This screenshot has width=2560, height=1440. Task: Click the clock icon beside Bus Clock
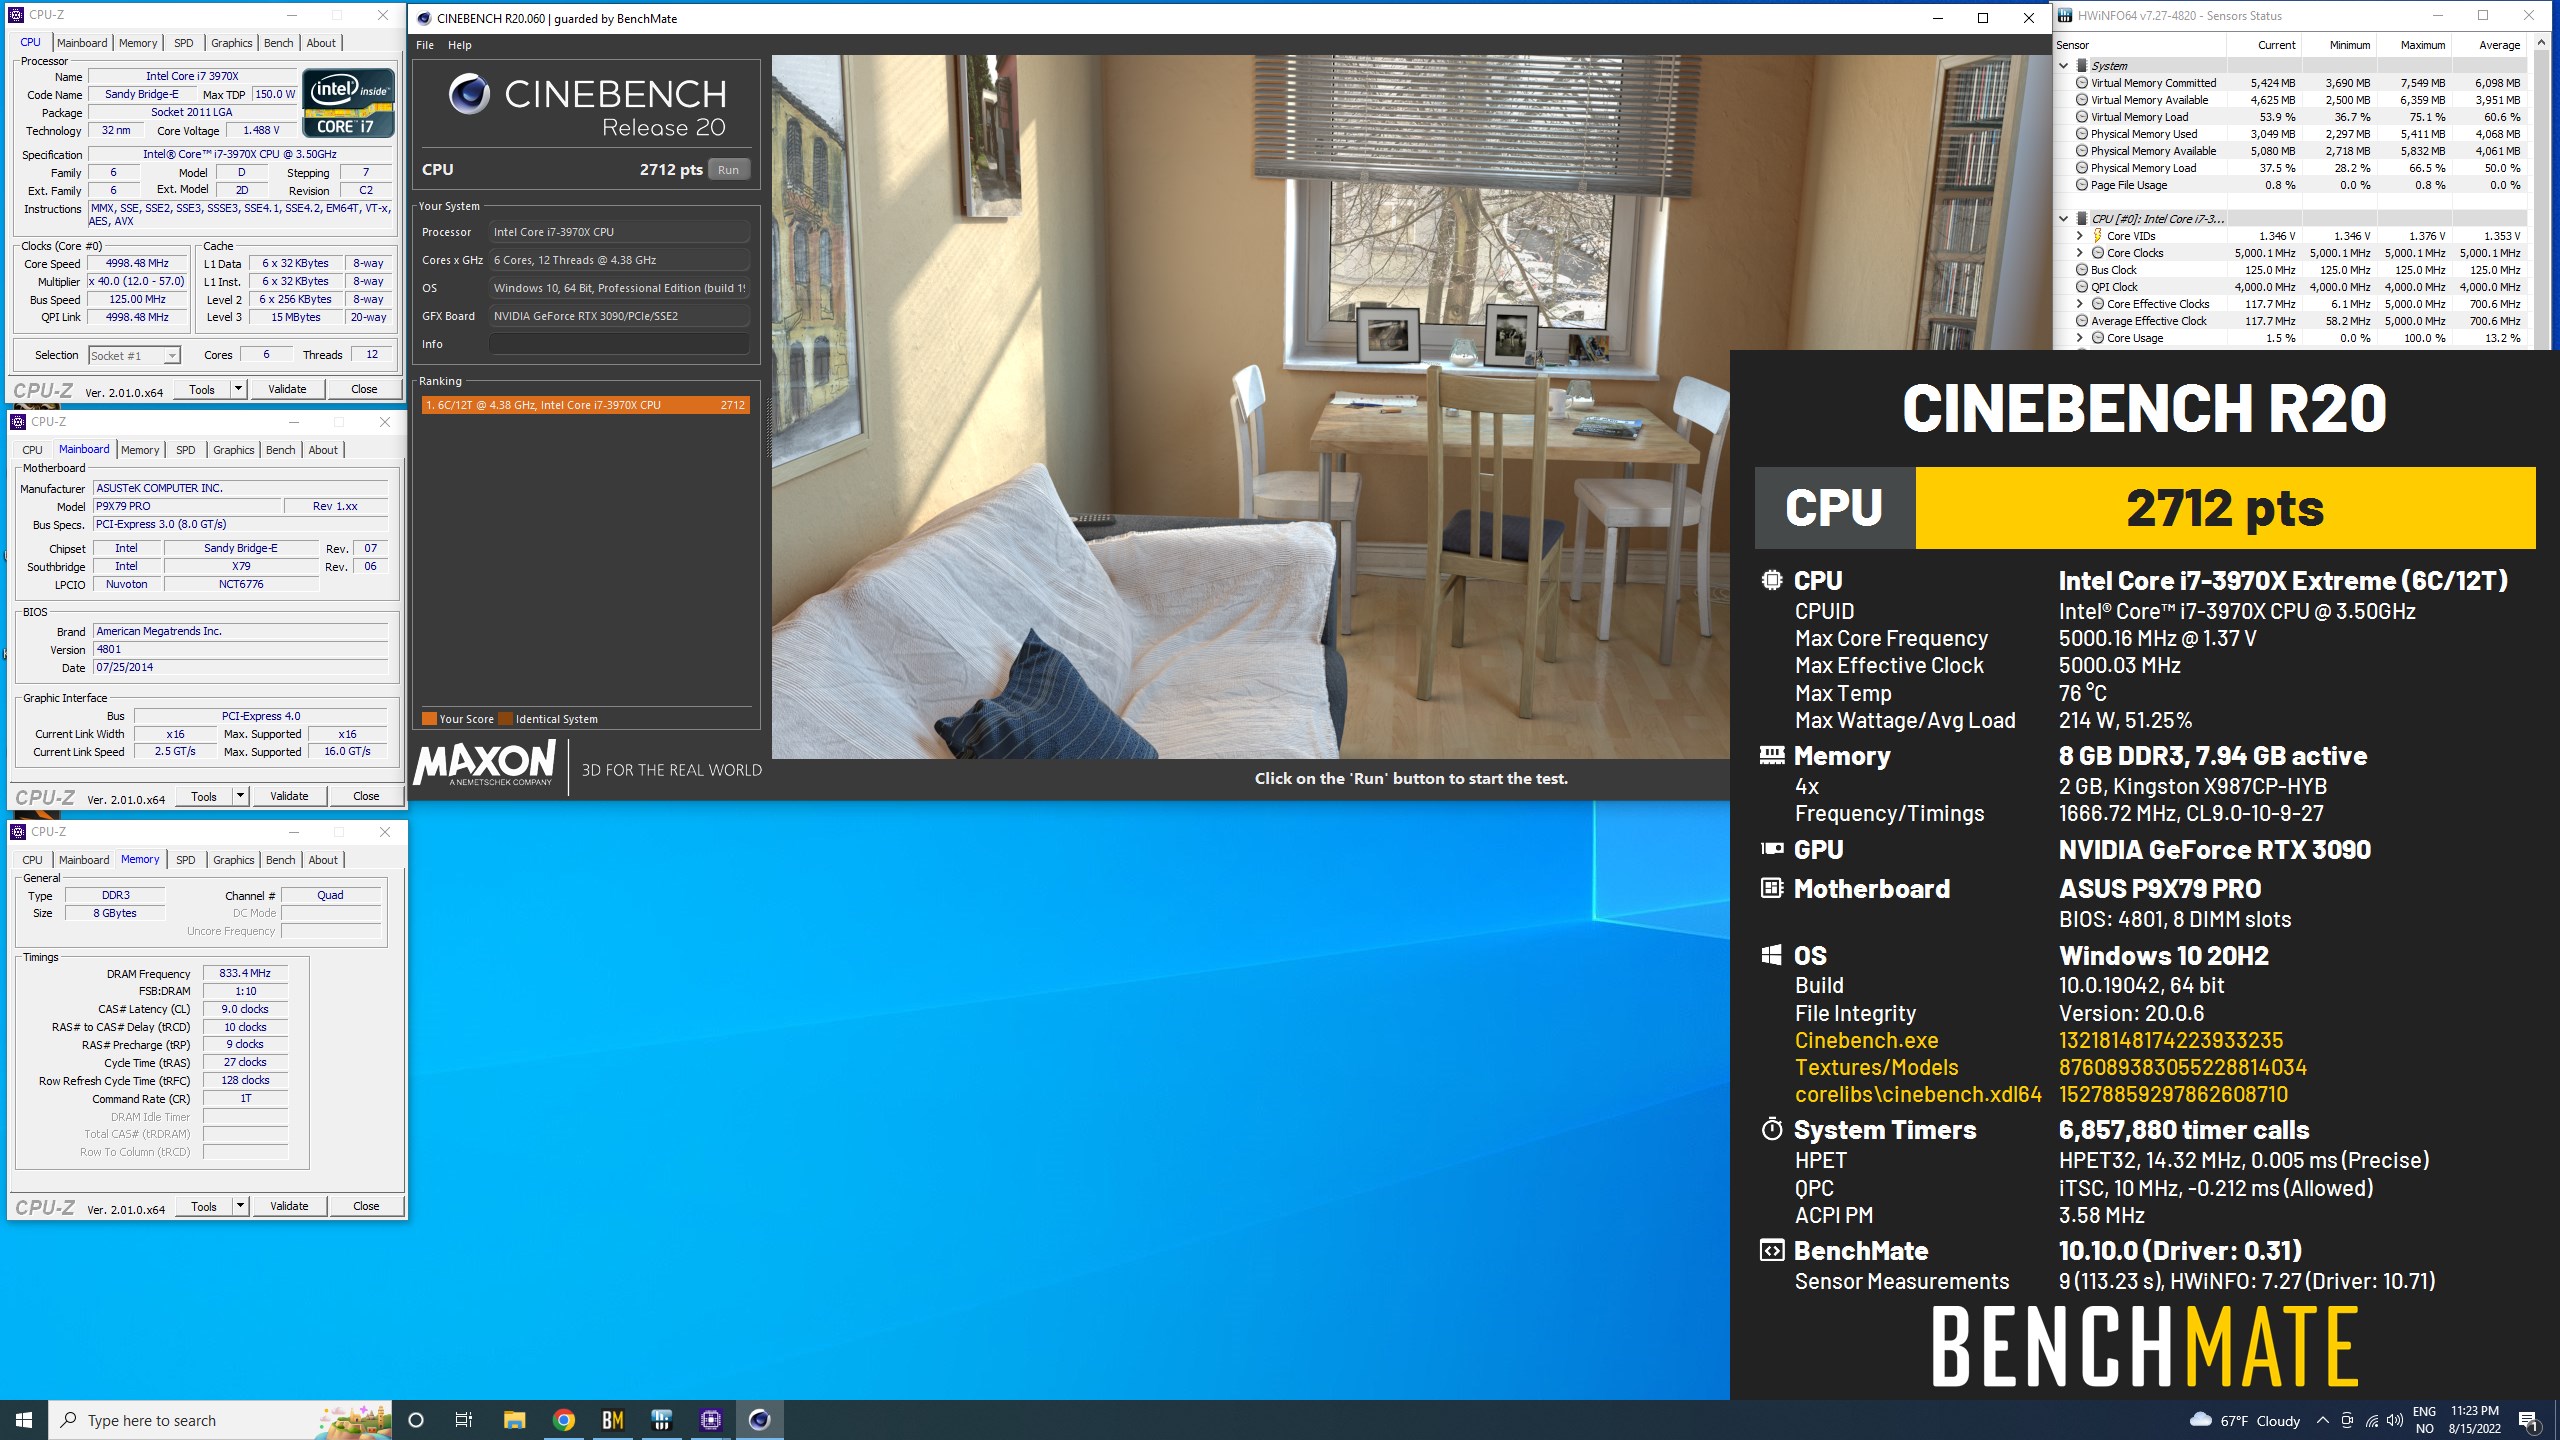tap(2082, 269)
